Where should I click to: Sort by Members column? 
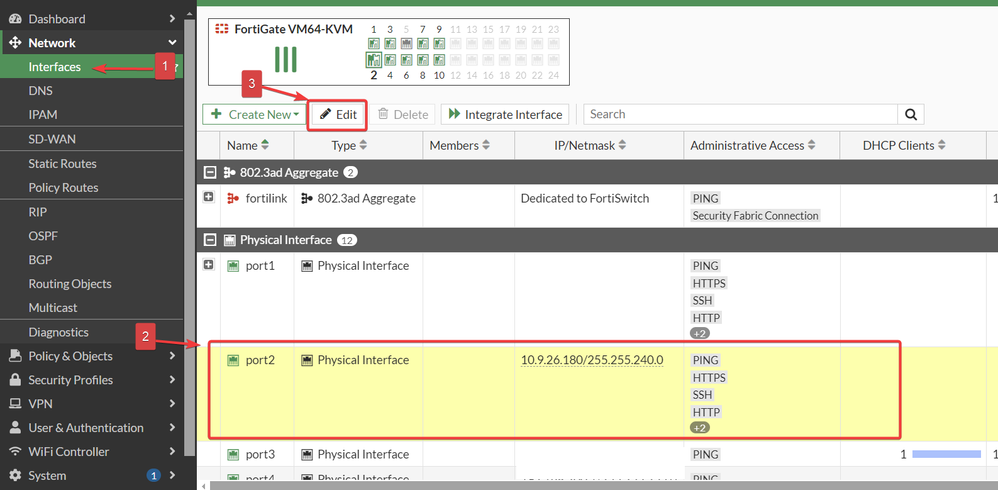point(460,146)
